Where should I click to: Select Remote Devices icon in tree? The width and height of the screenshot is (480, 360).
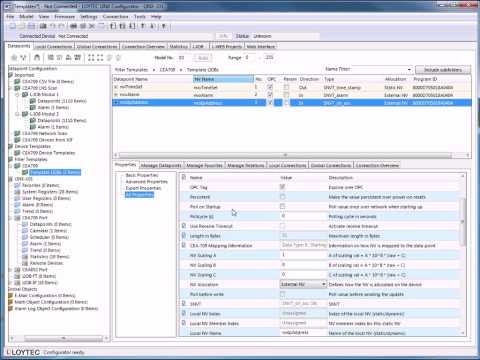(25, 263)
